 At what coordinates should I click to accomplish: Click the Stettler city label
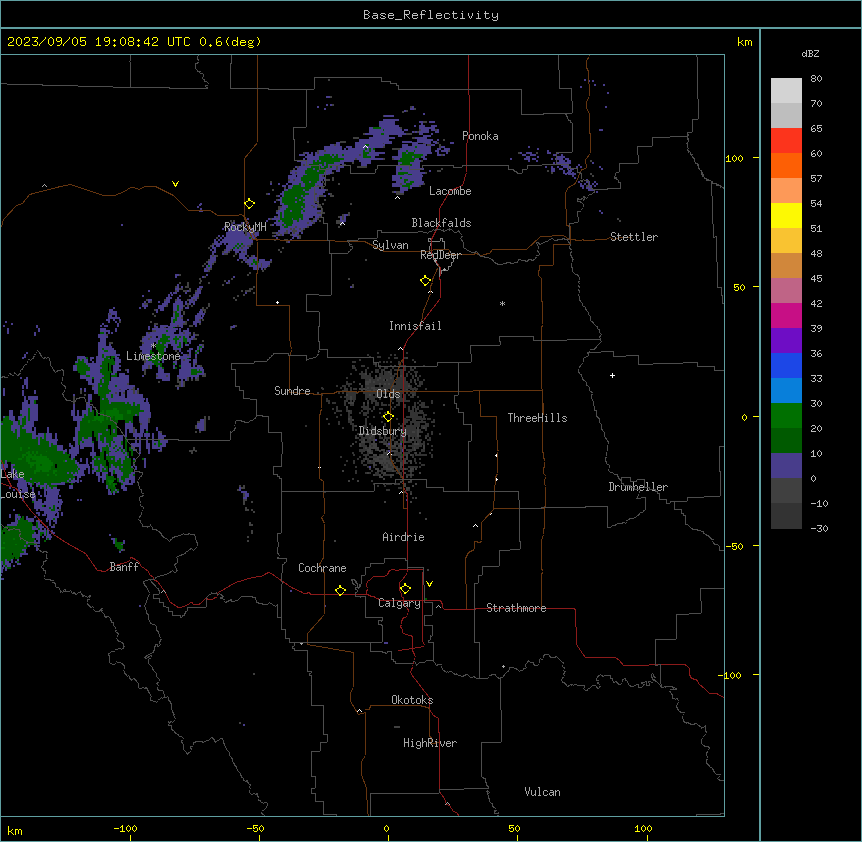(x=633, y=237)
